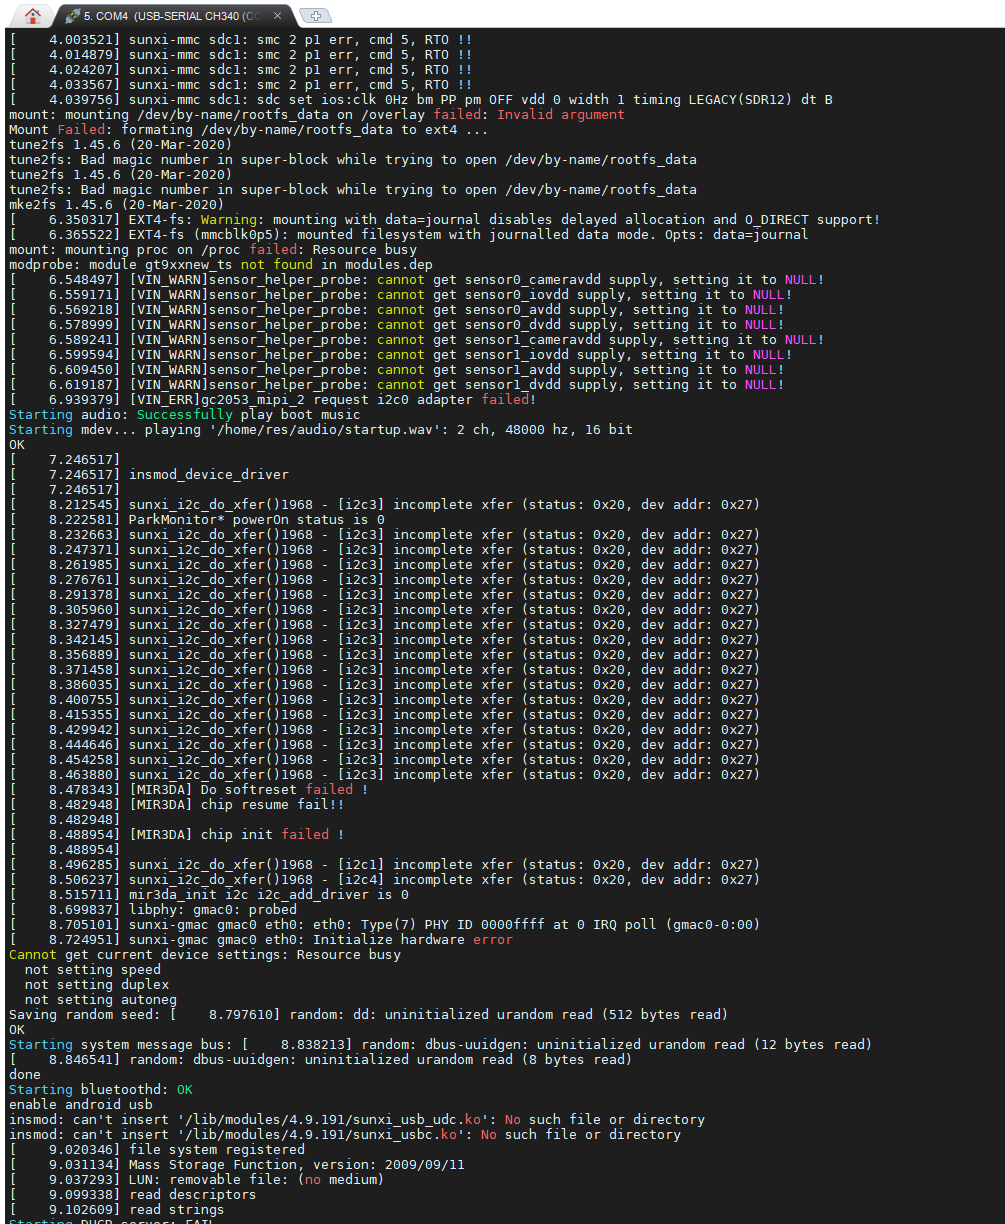
Task: Open the Home tab with house icon
Action: 33,15
